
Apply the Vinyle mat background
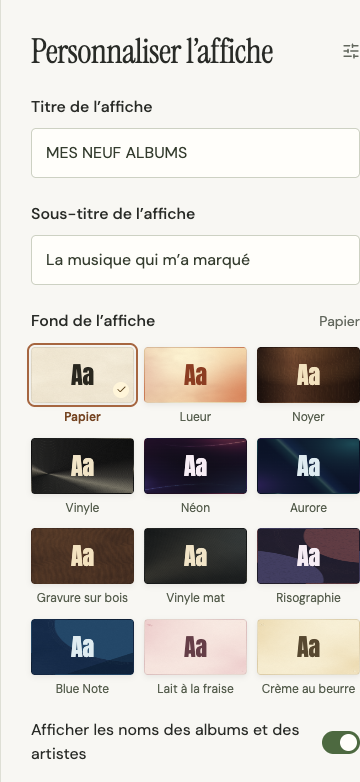point(195,556)
